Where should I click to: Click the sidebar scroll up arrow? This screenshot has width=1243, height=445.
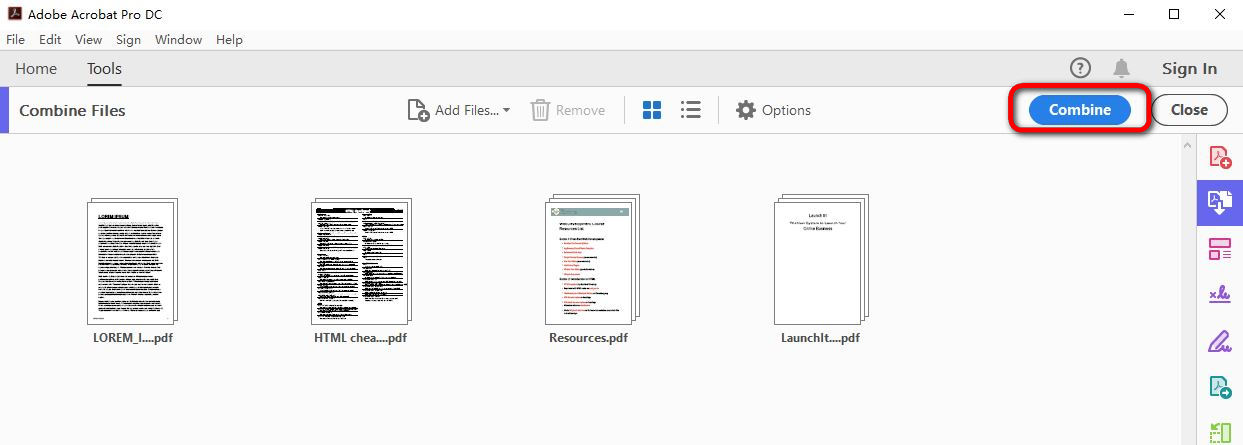point(1189,145)
